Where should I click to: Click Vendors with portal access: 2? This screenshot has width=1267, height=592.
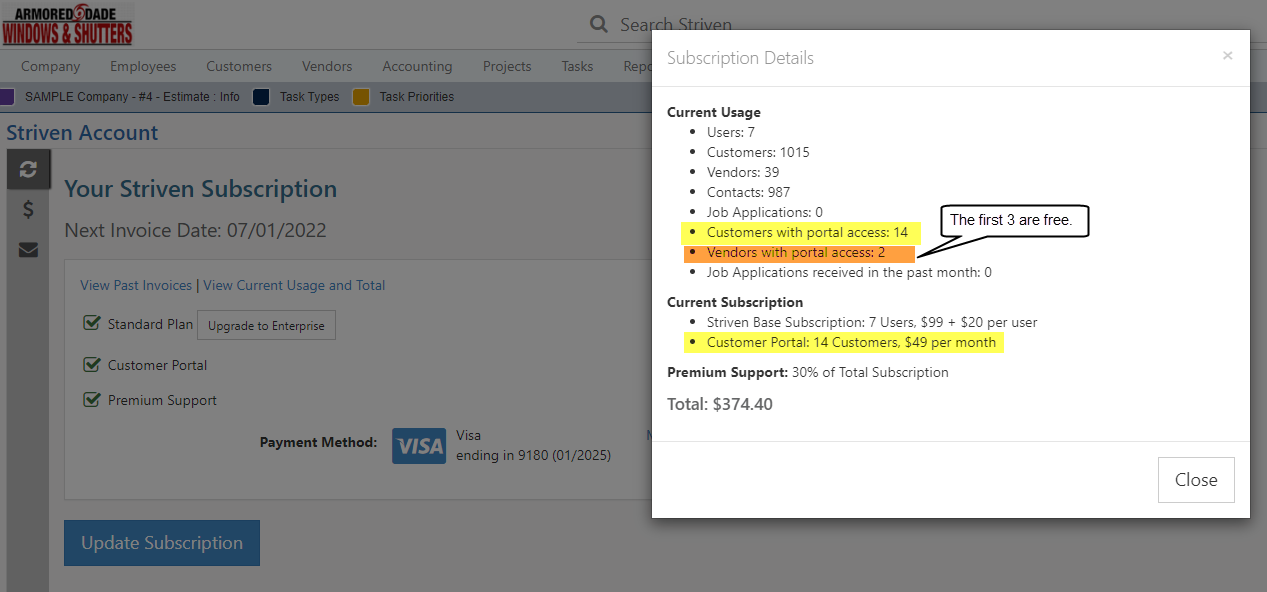[796, 252]
